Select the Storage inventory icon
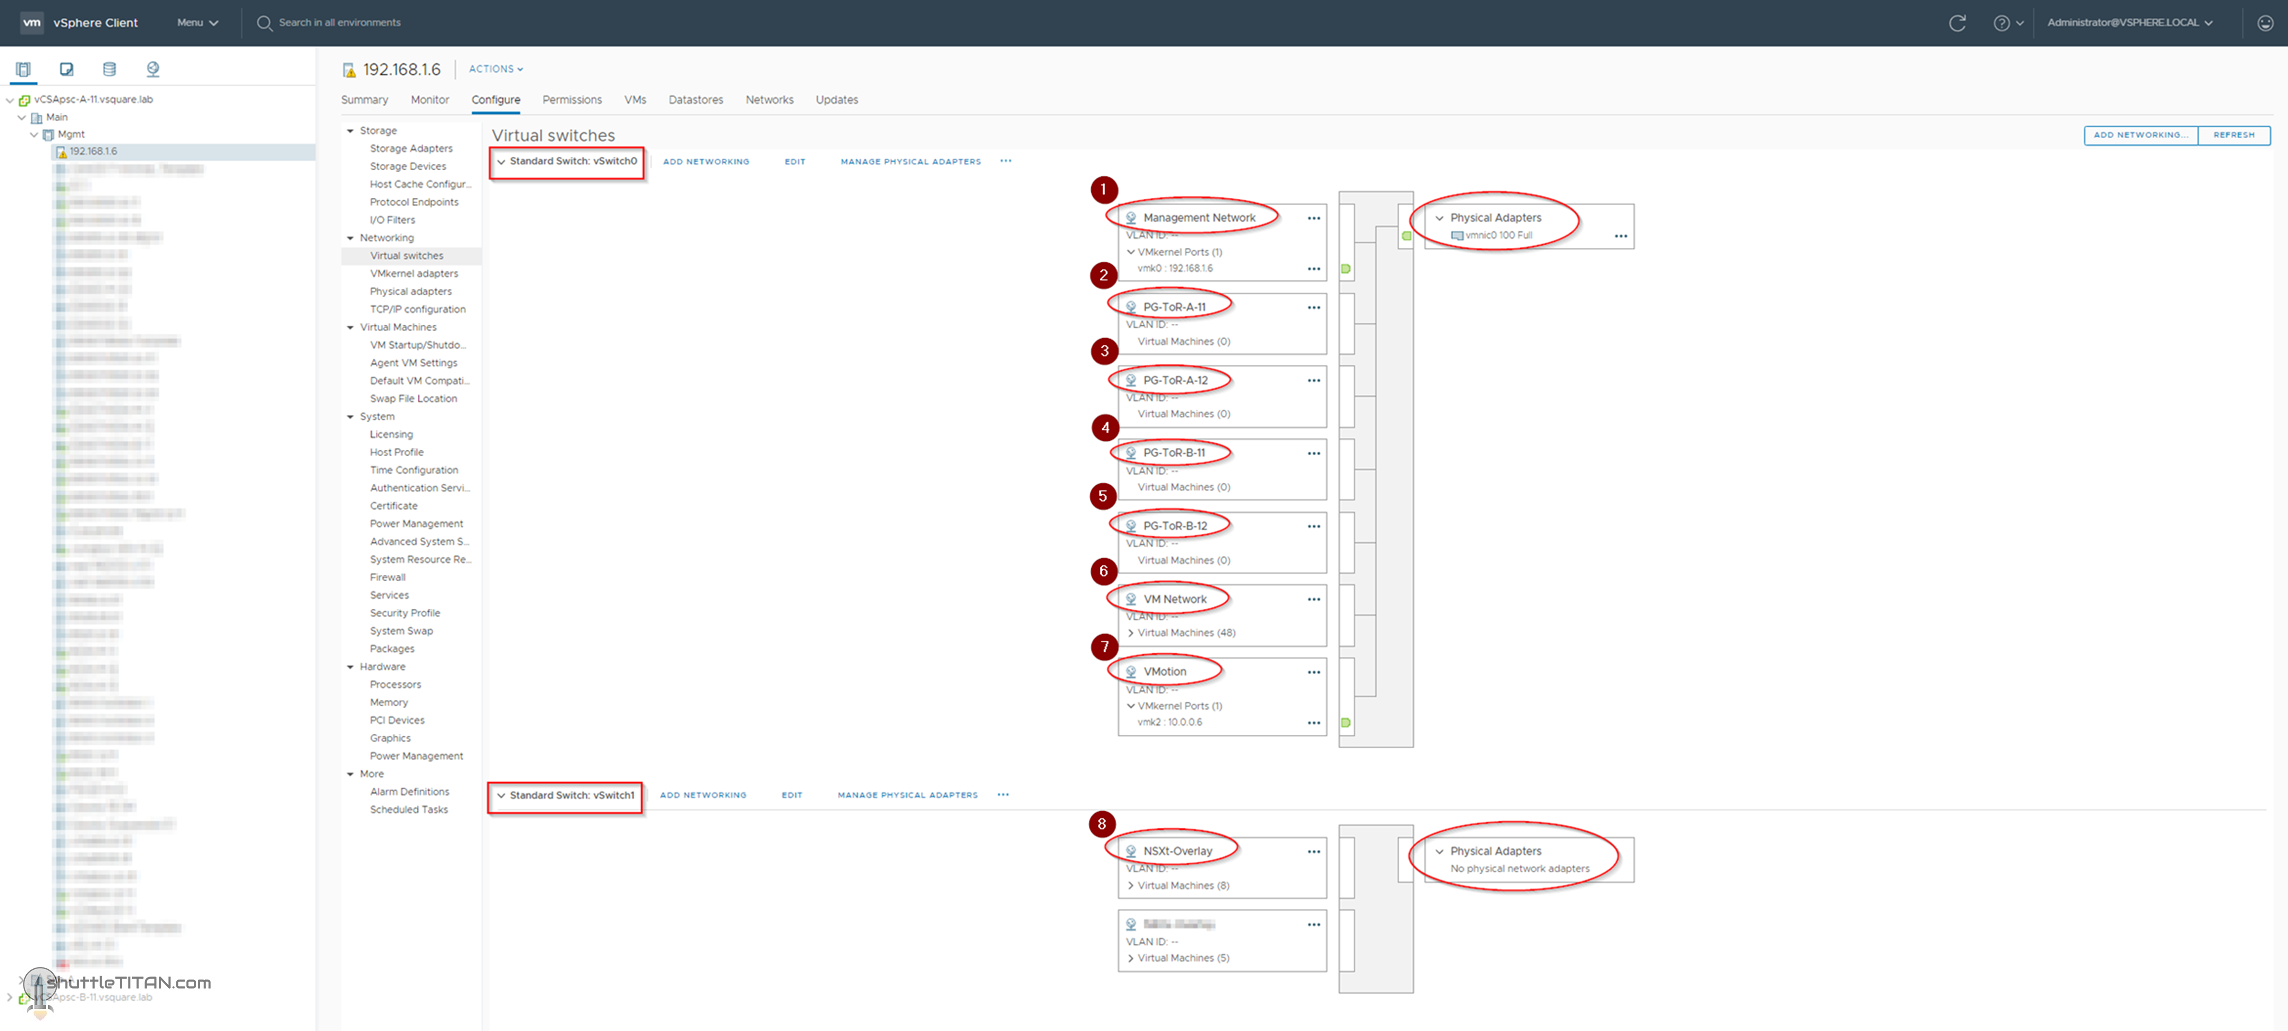This screenshot has height=1031, width=2288. [x=109, y=69]
